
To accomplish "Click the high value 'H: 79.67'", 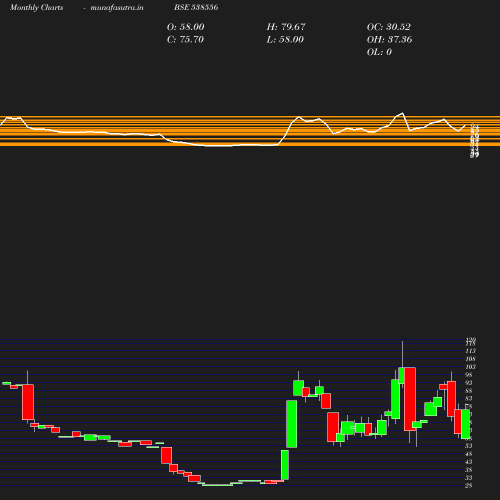I will [x=286, y=27].
